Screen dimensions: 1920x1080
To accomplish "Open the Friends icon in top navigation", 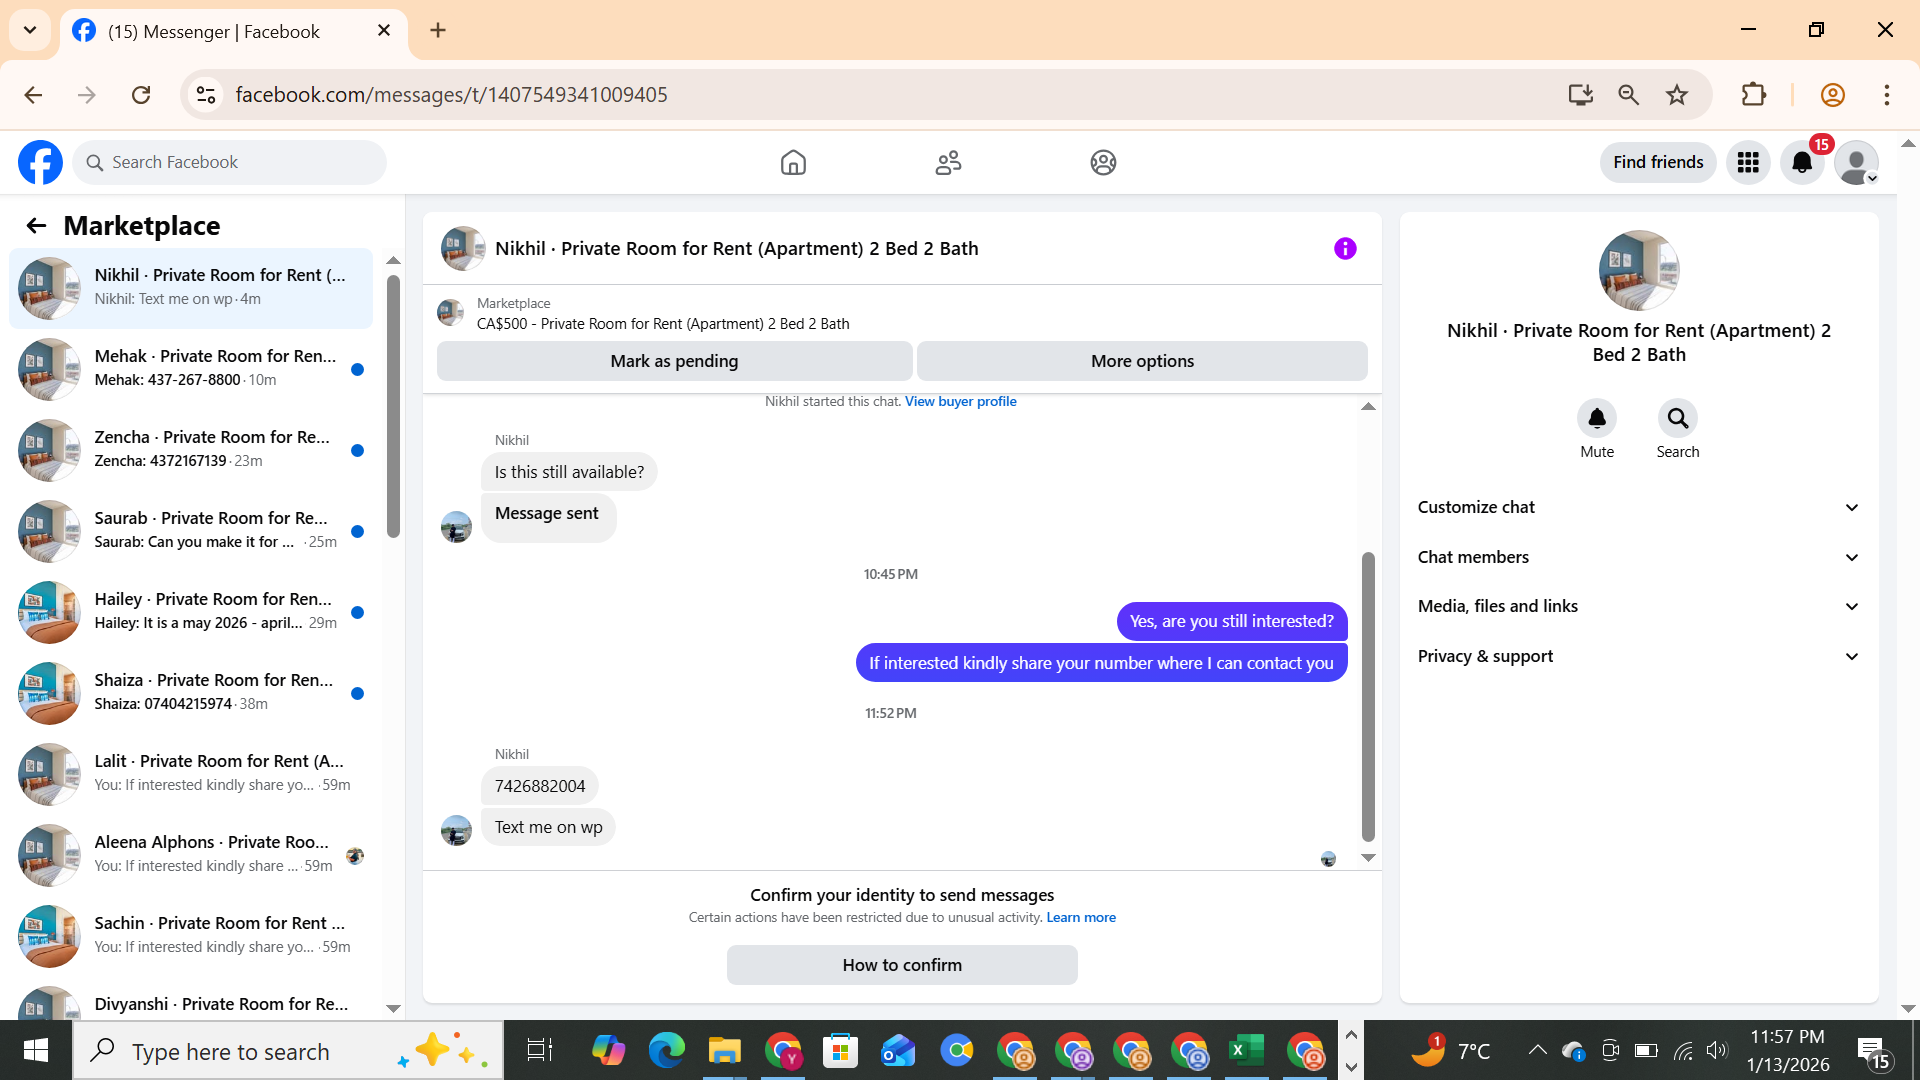I will [x=948, y=162].
